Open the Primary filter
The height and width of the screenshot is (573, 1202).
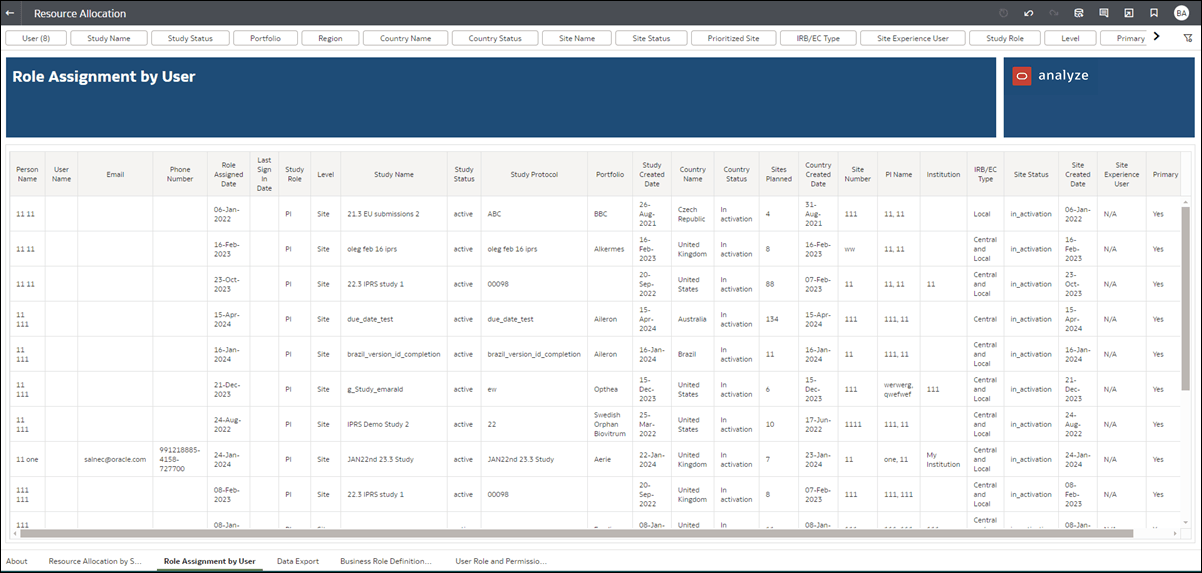(x=1124, y=38)
